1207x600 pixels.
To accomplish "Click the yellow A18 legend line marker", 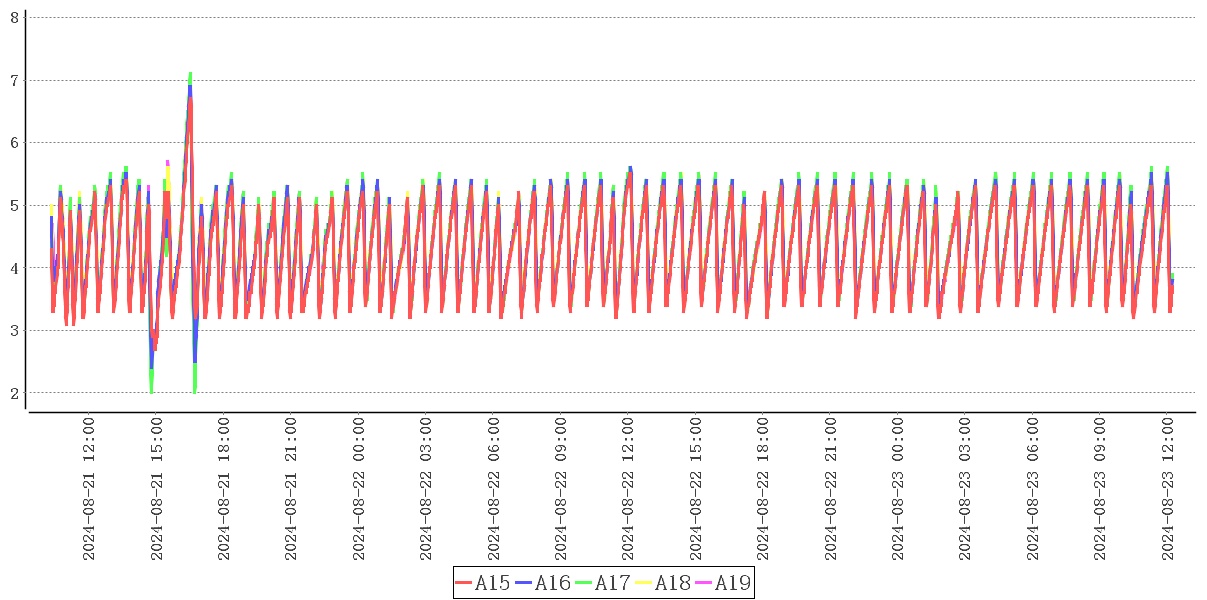I will pyautogui.click(x=644, y=583).
